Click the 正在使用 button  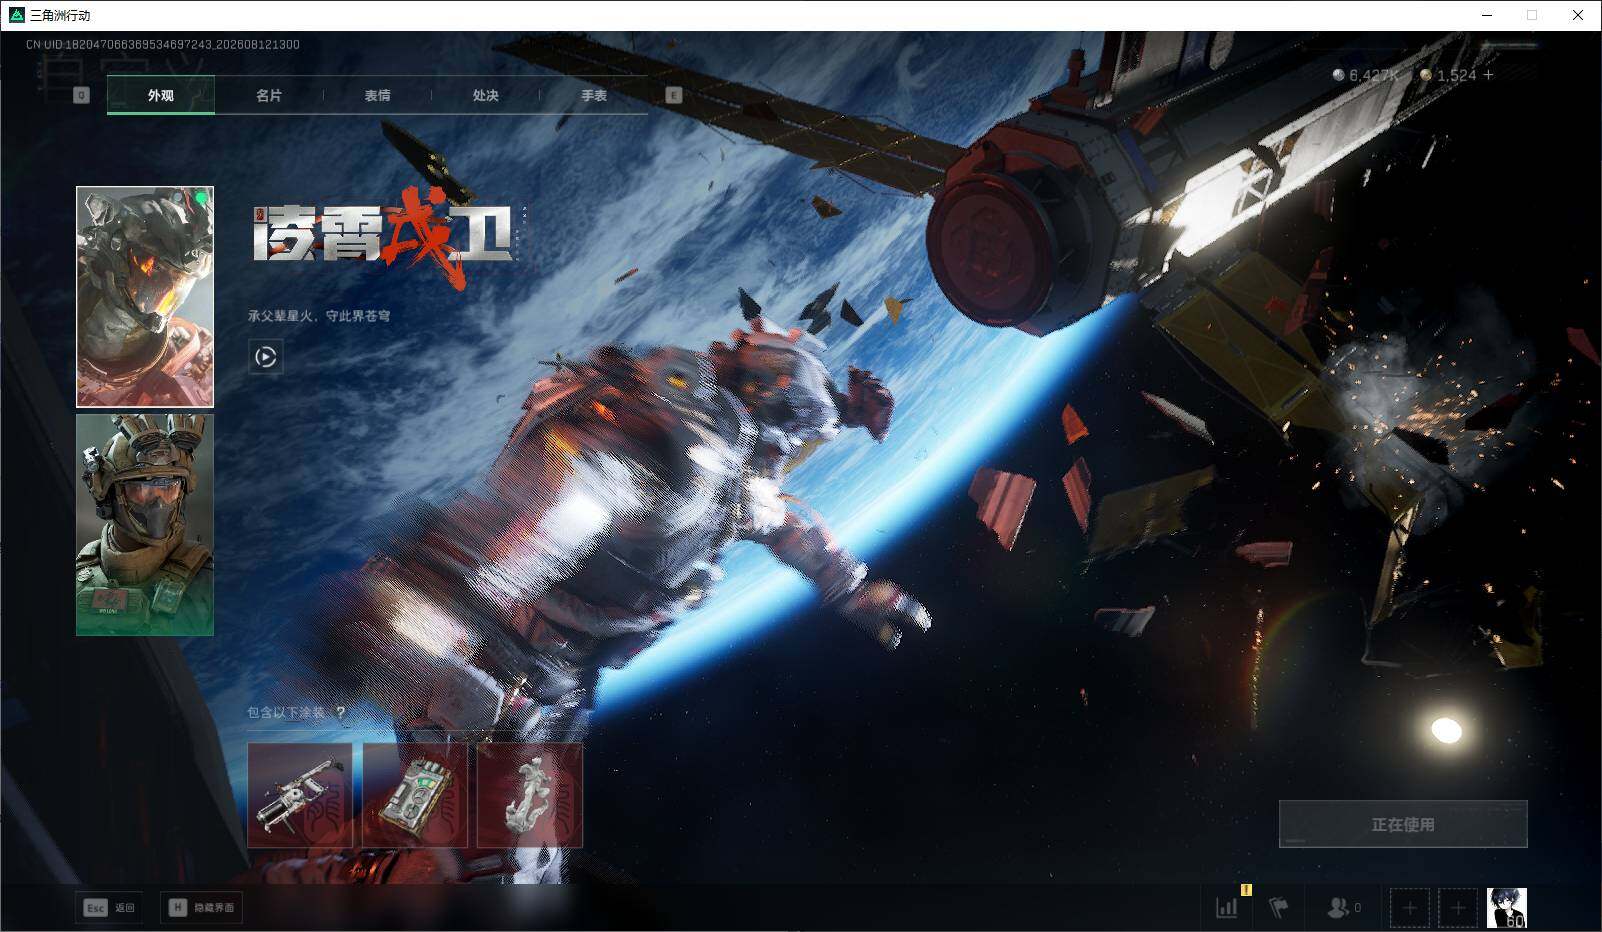(1403, 824)
